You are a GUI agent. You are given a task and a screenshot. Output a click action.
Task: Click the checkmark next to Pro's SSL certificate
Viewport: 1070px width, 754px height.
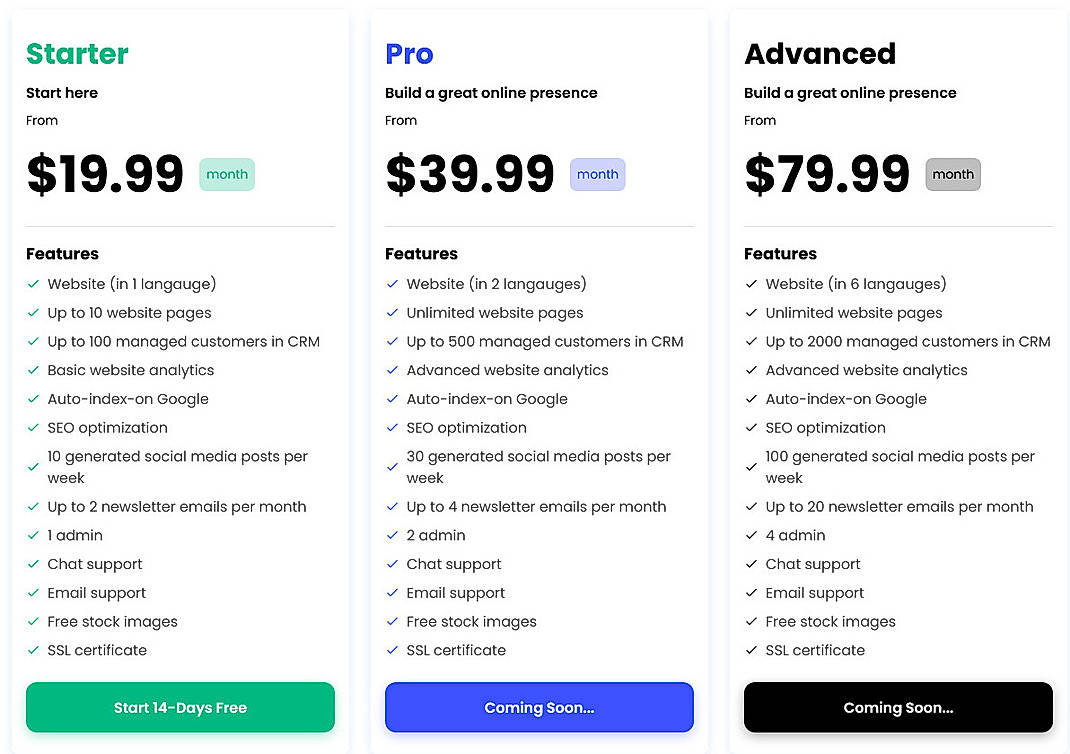[392, 650]
